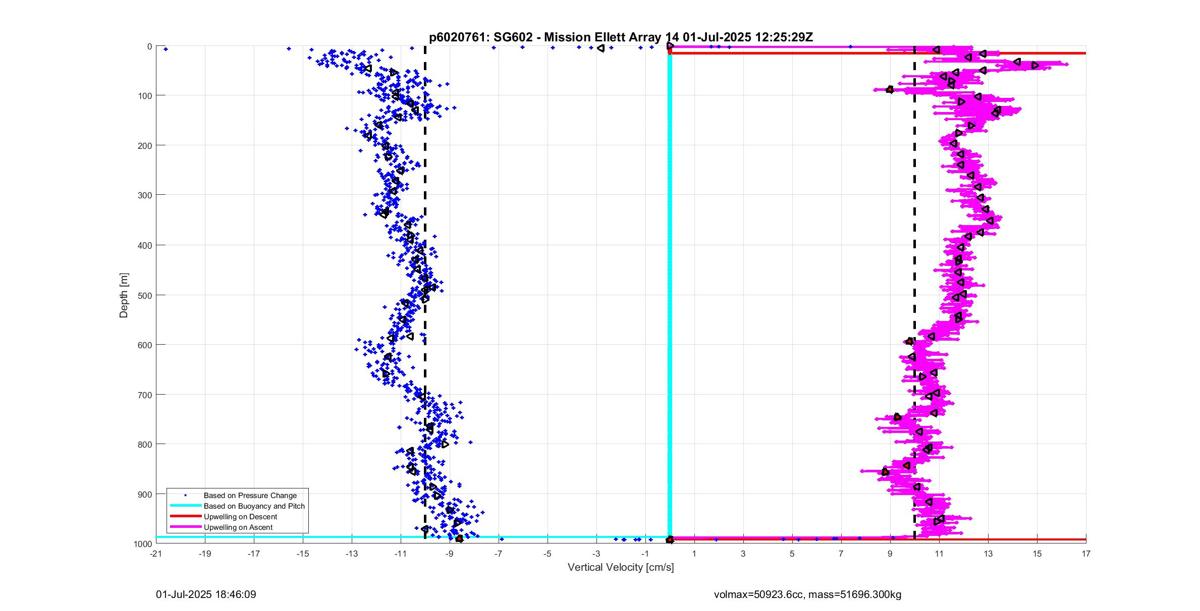Viewport: 1200px width, 611px height.
Task: Click legend entry 'Based on Buoyancy and Pitch'
Action: coord(254,506)
